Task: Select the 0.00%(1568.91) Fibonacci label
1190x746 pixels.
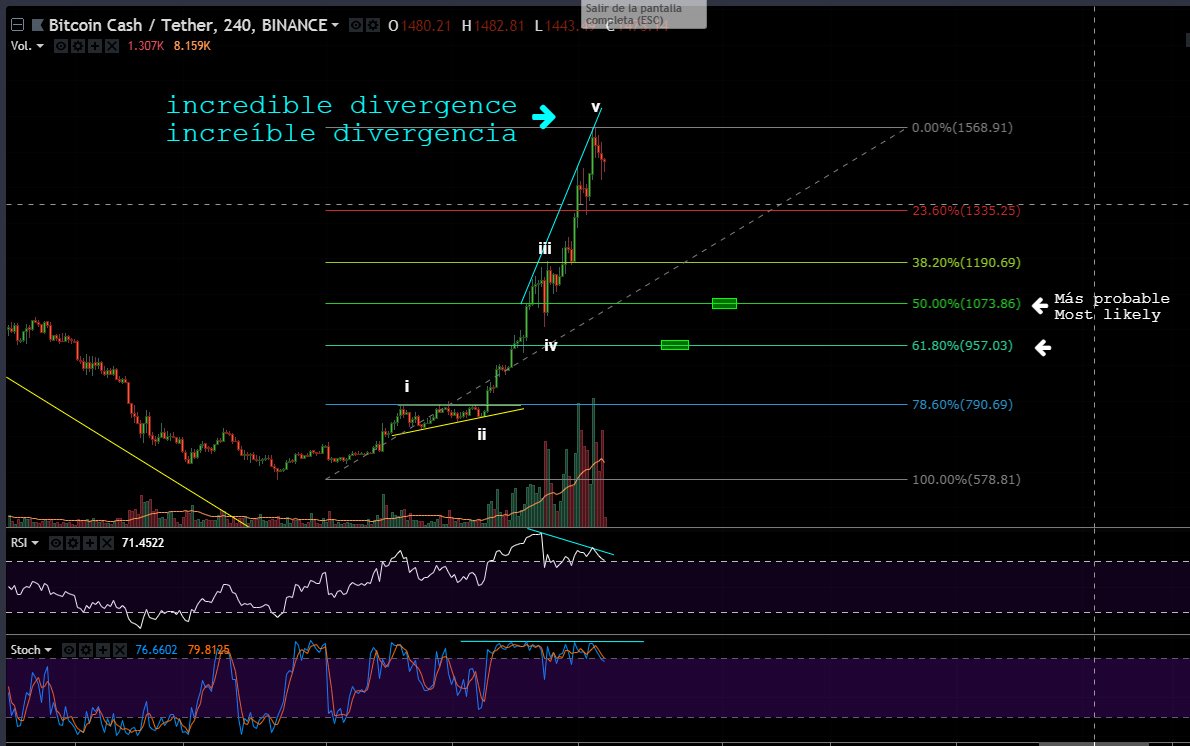Action: 962,127
